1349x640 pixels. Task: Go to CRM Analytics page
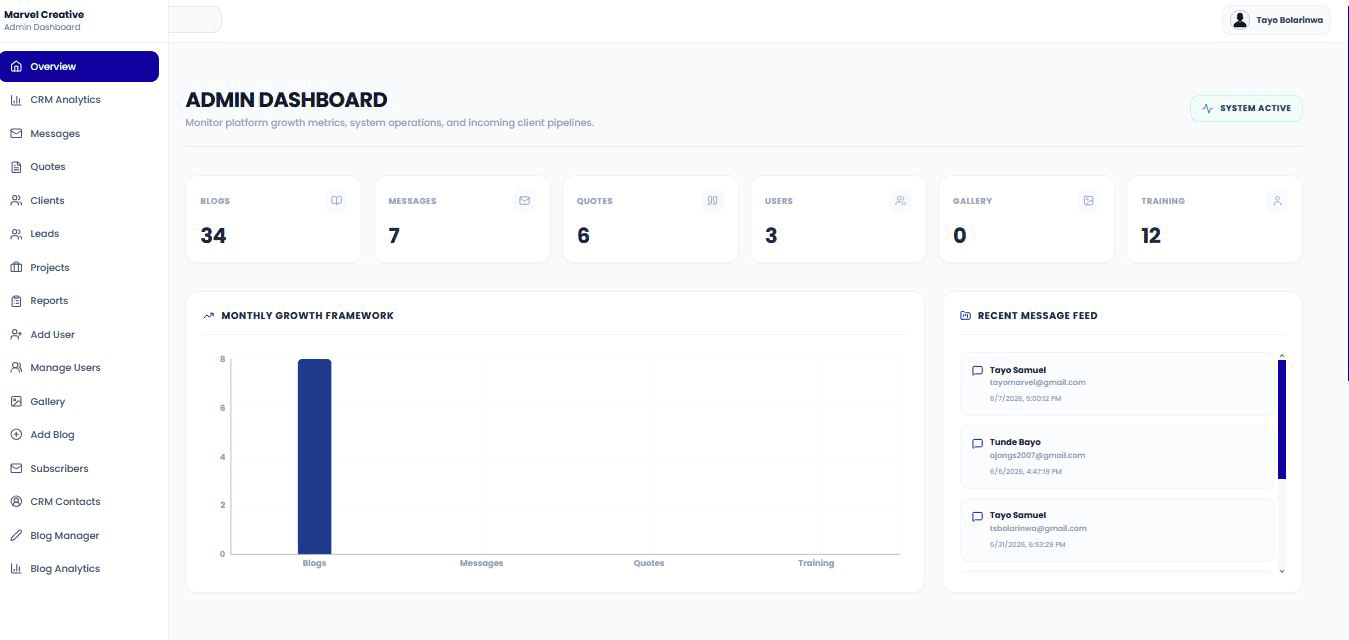79,100
